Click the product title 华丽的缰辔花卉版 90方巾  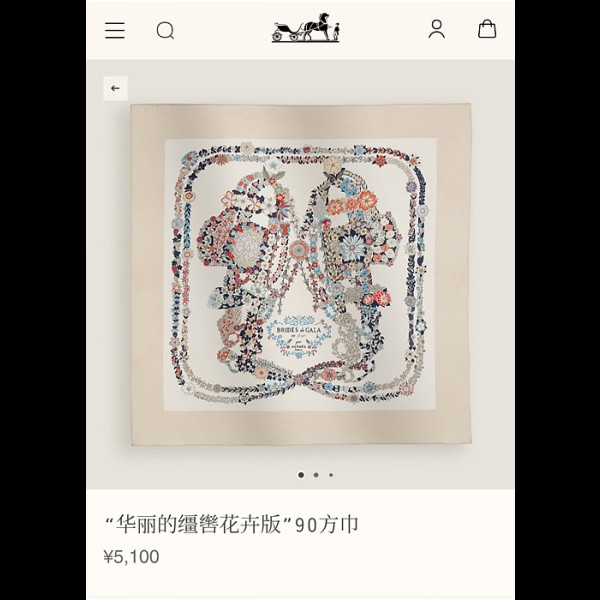pyautogui.click(x=232, y=525)
